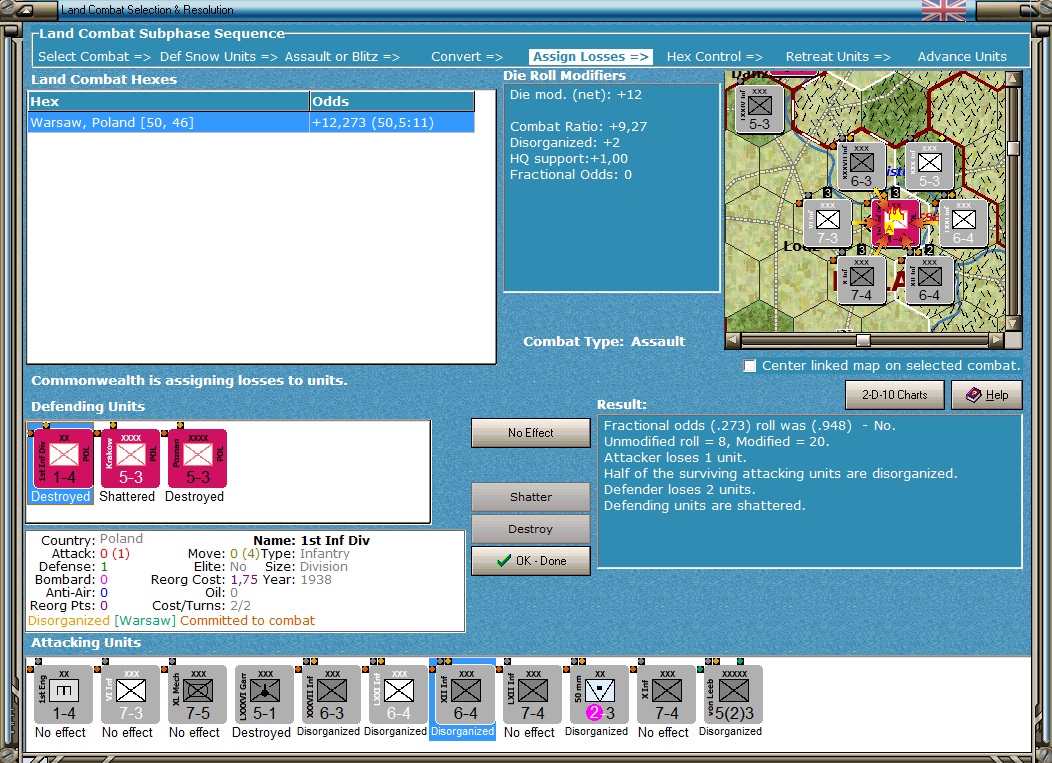
Task: Select the von Leeb HQ attacking unit
Action: coord(734,695)
